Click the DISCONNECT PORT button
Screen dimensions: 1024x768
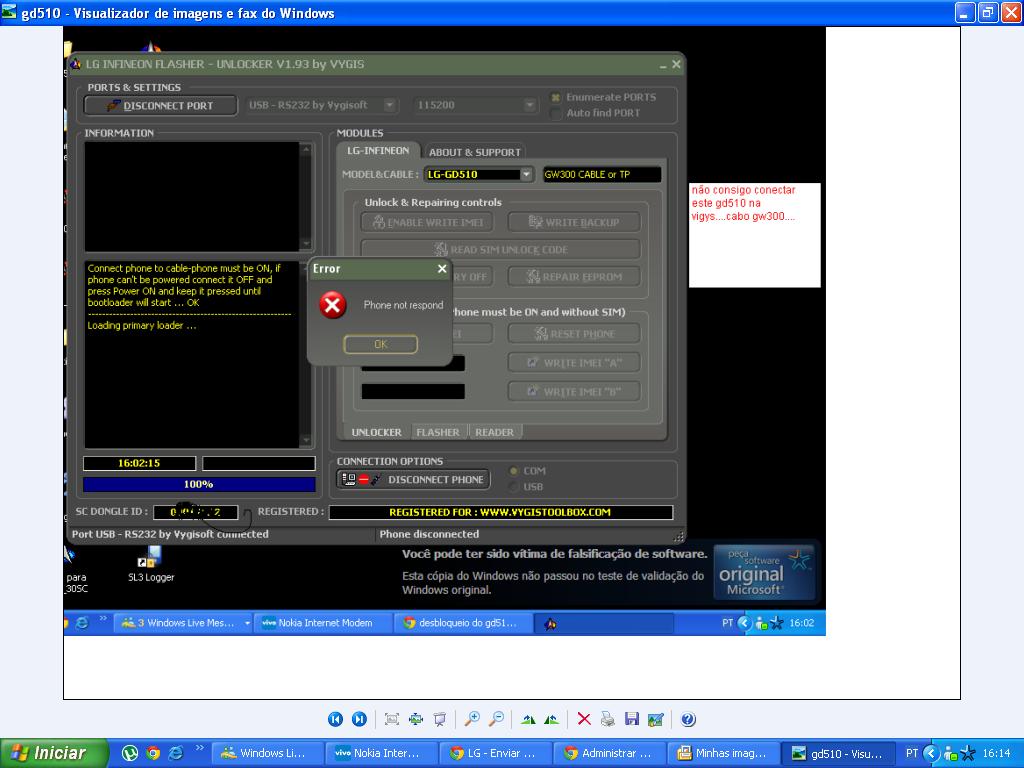[161, 105]
